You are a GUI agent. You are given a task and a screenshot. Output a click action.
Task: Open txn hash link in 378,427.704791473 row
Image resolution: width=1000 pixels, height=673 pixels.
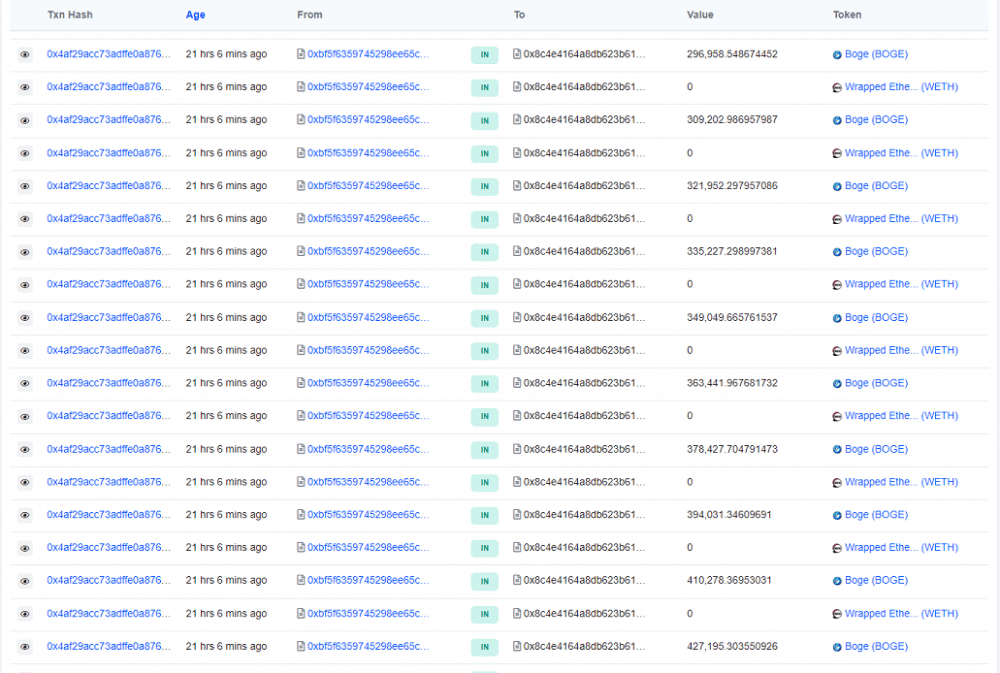click(108, 449)
